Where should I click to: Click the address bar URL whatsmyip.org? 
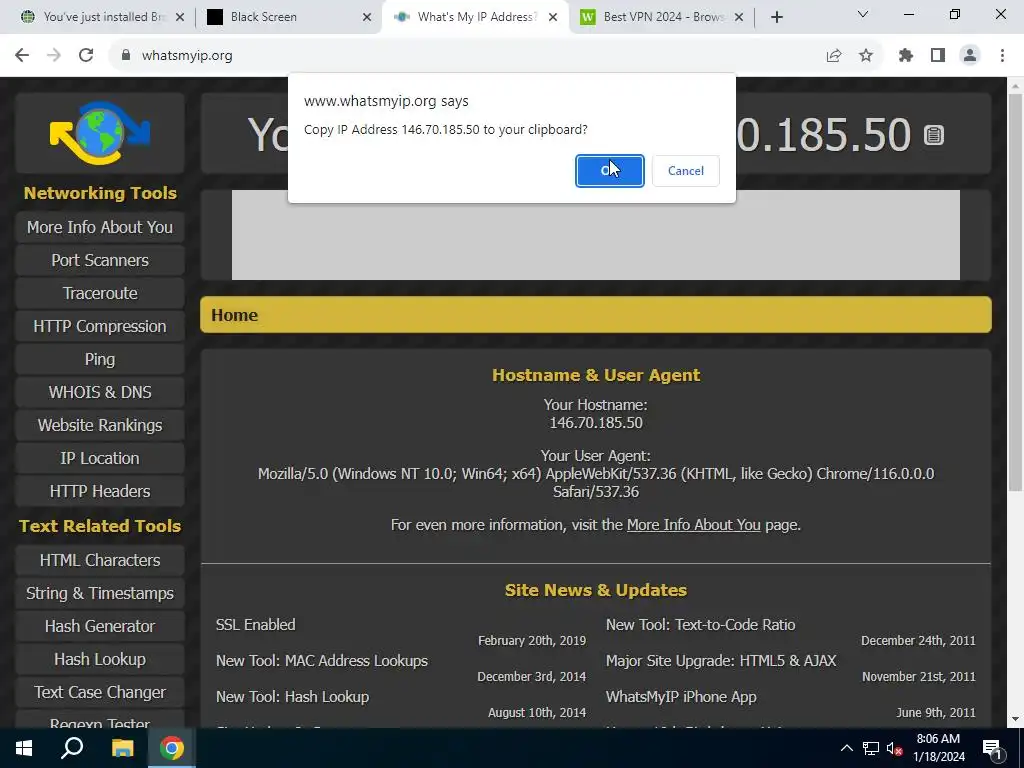(x=187, y=56)
